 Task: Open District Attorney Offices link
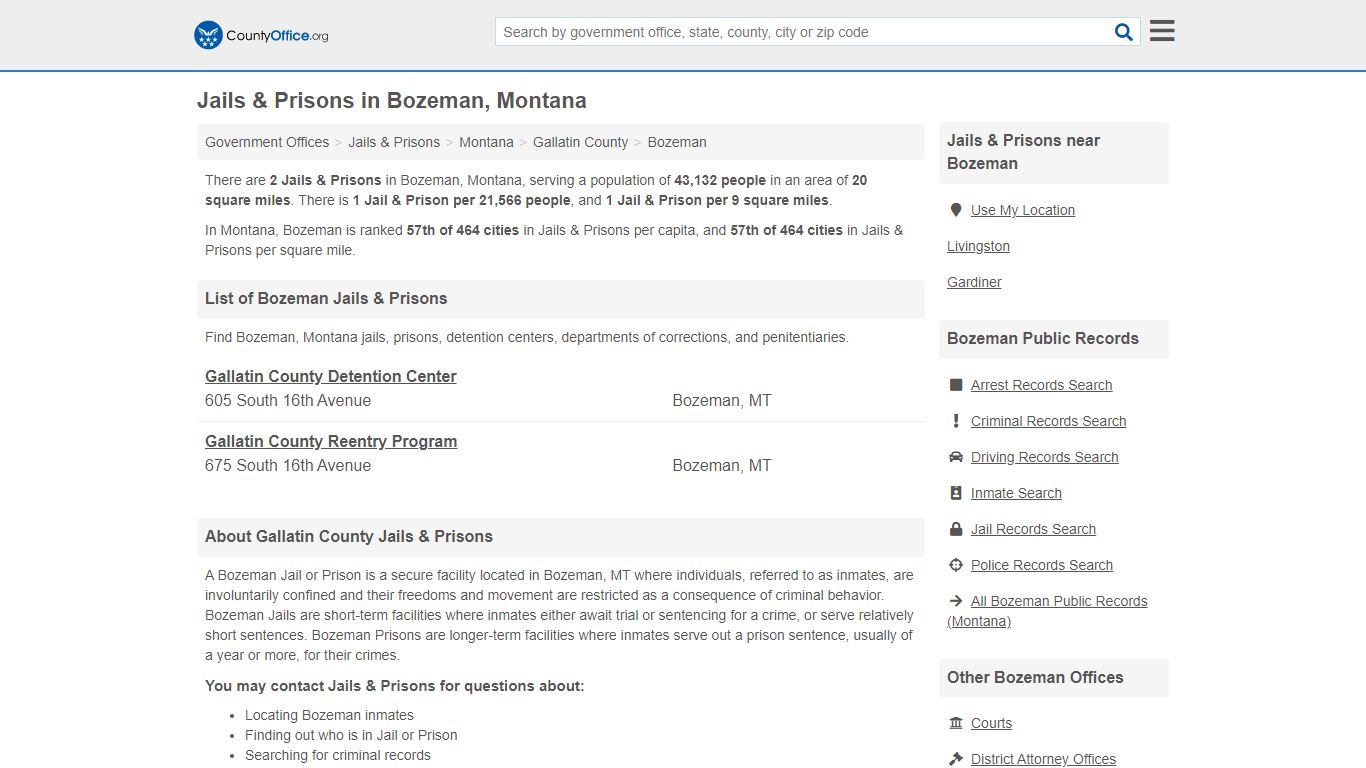pos(1043,759)
